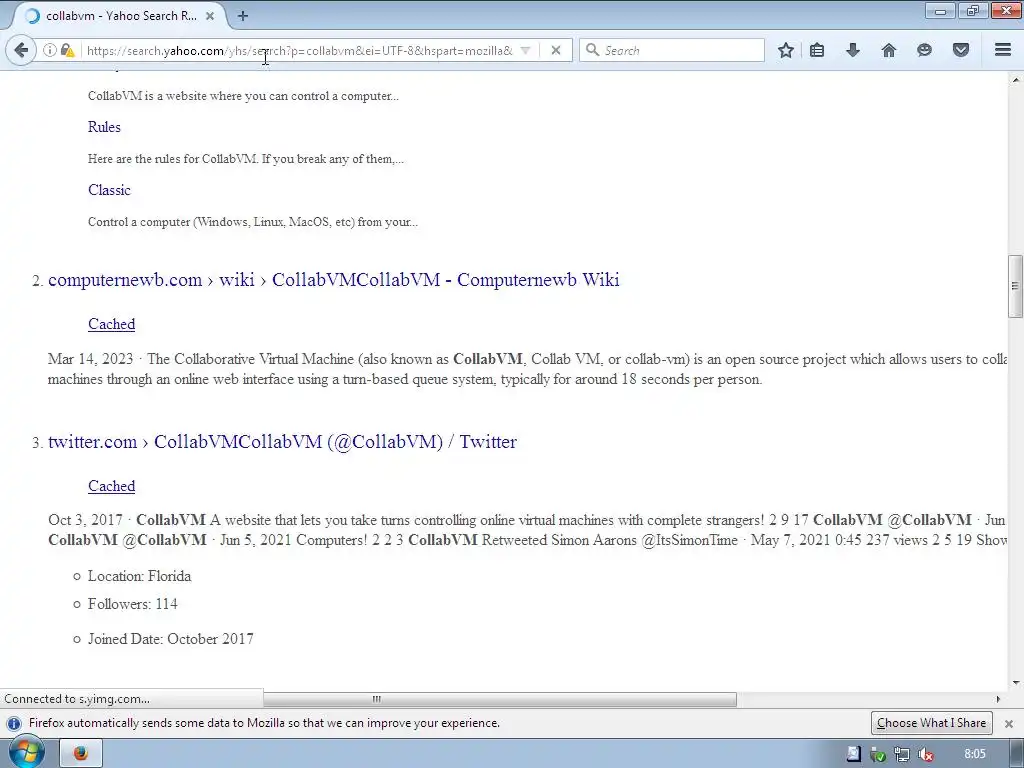Open the Classic sublink
This screenshot has height=768, width=1024.
(x=109, y=190)
